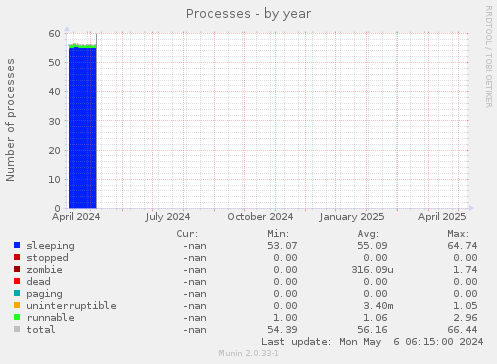Image resolution: width=497 pixels, height=364 pixels.
Task: Click the dark red zombie swatch
Action: 17,269
